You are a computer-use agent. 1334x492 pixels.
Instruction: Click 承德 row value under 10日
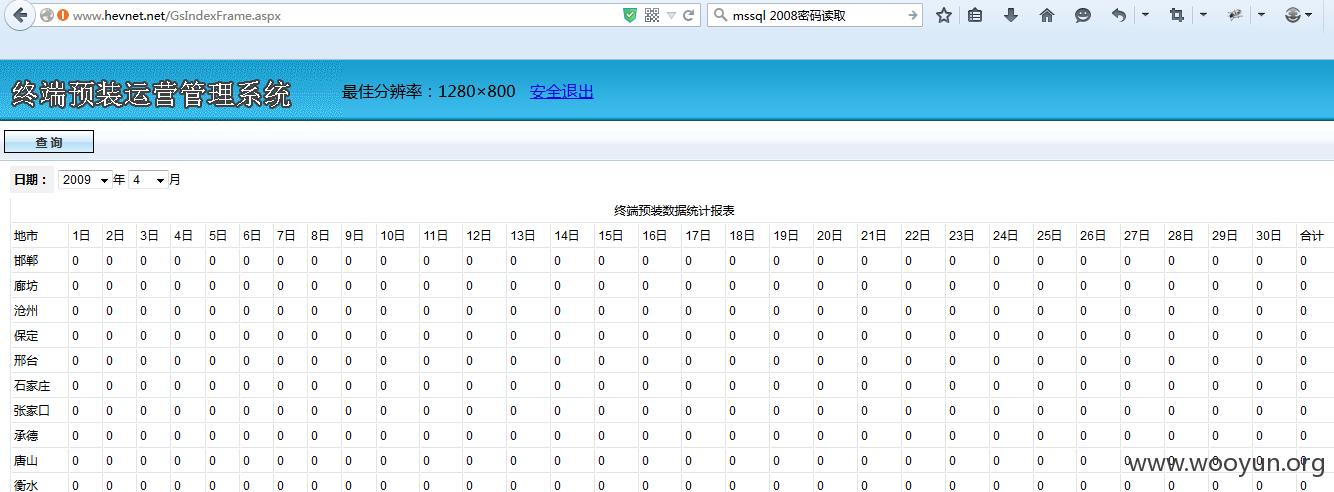click(383, 436)
